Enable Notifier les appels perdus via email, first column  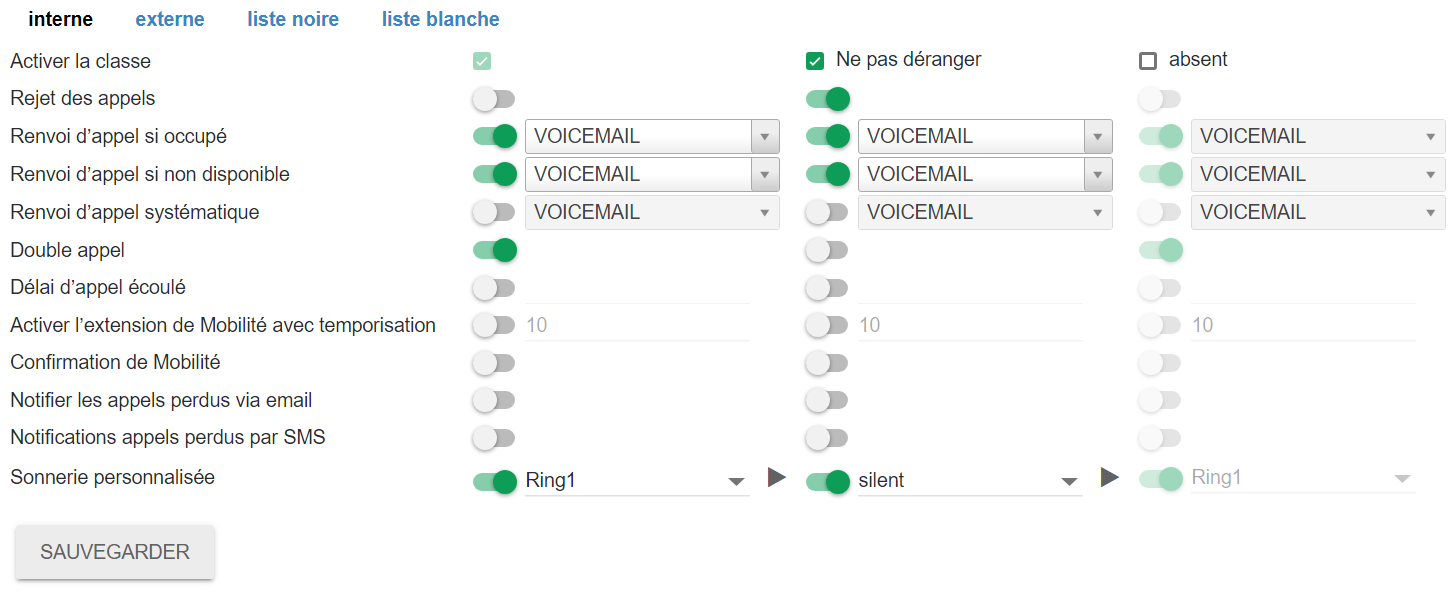pos(494,401)
